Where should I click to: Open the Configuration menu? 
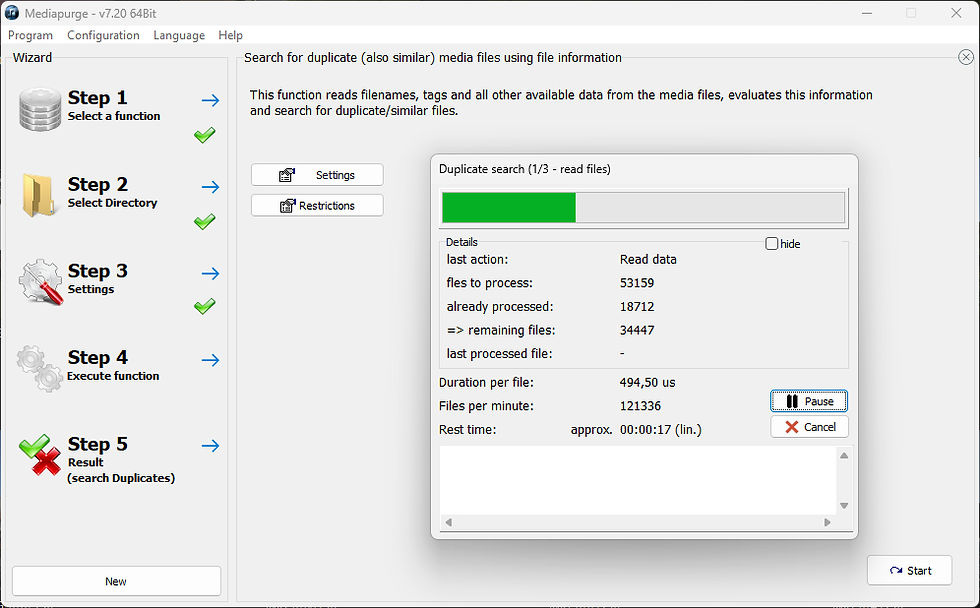click(103, 35)
